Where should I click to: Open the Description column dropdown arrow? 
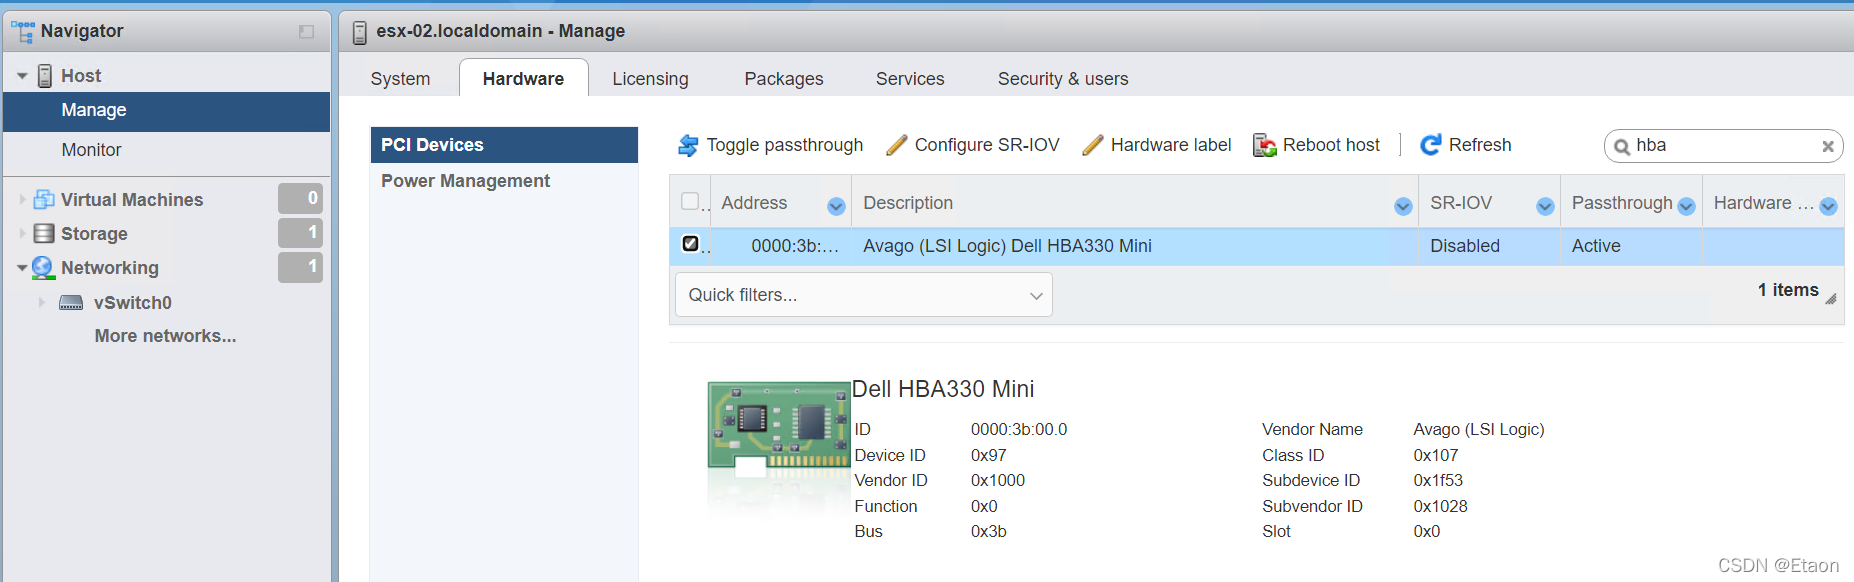(1403, 206)
